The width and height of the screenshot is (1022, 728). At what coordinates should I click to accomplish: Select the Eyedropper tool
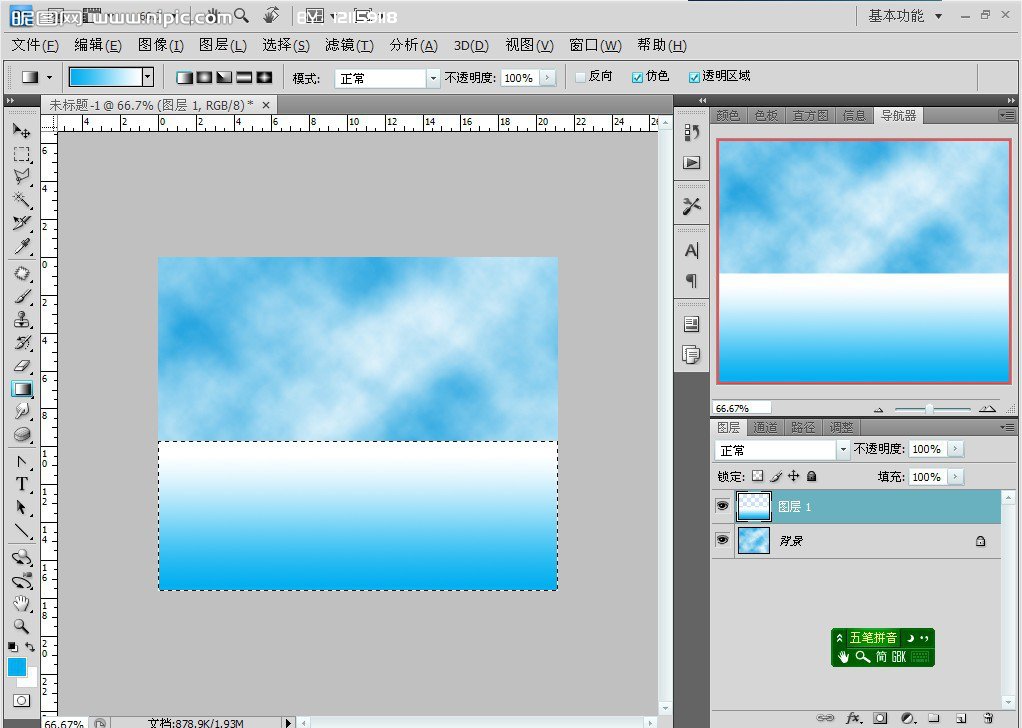pyautogui.click(x=21, y=247)
